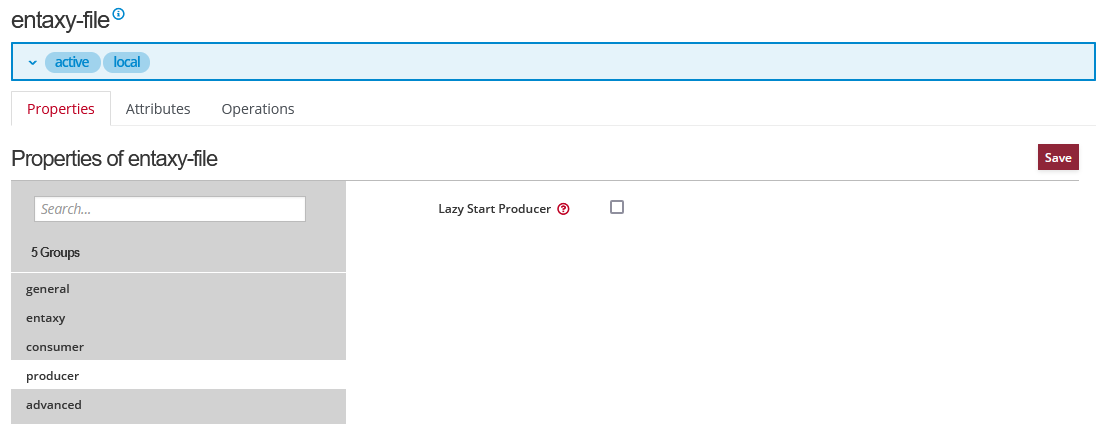Click the 'local' status badge

126,62
